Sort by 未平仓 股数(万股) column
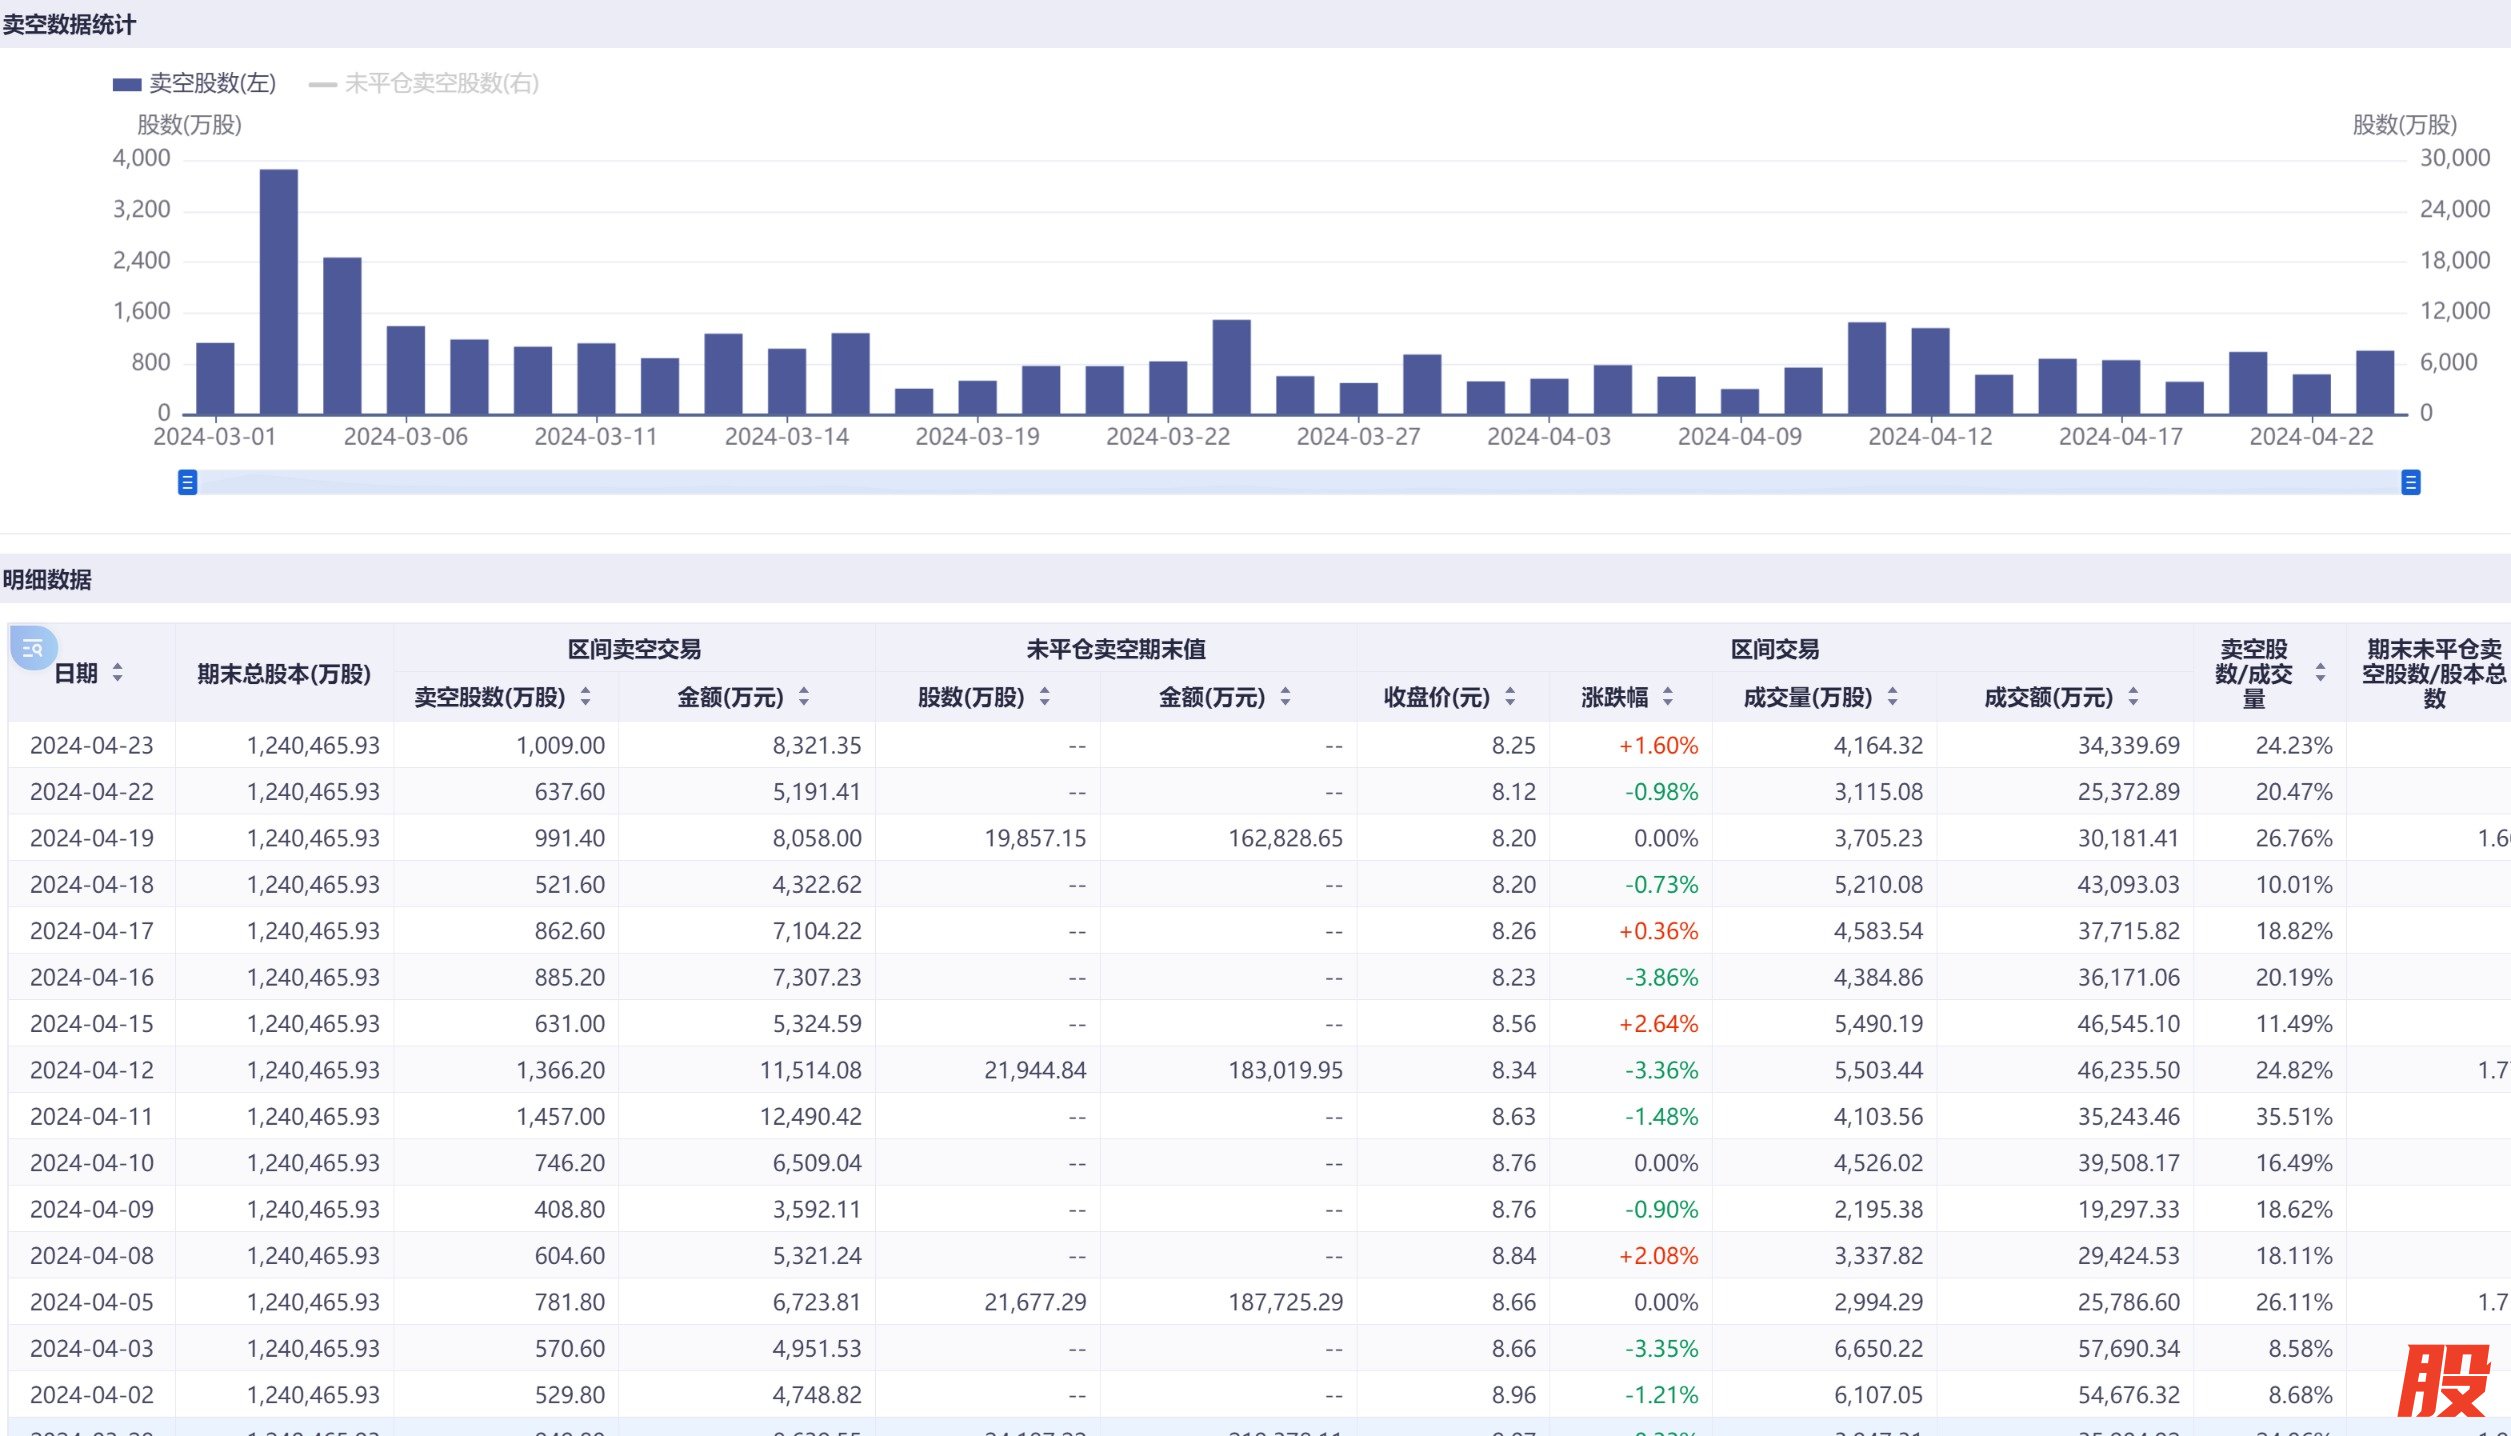 pyautogui.click(x=1044, y=697)
